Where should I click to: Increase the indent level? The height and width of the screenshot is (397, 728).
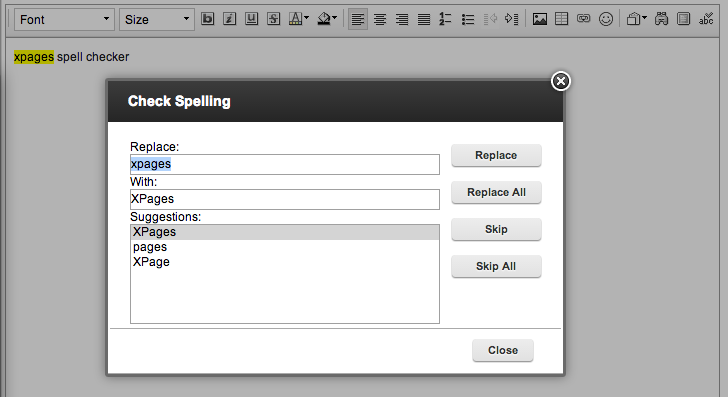512,19
